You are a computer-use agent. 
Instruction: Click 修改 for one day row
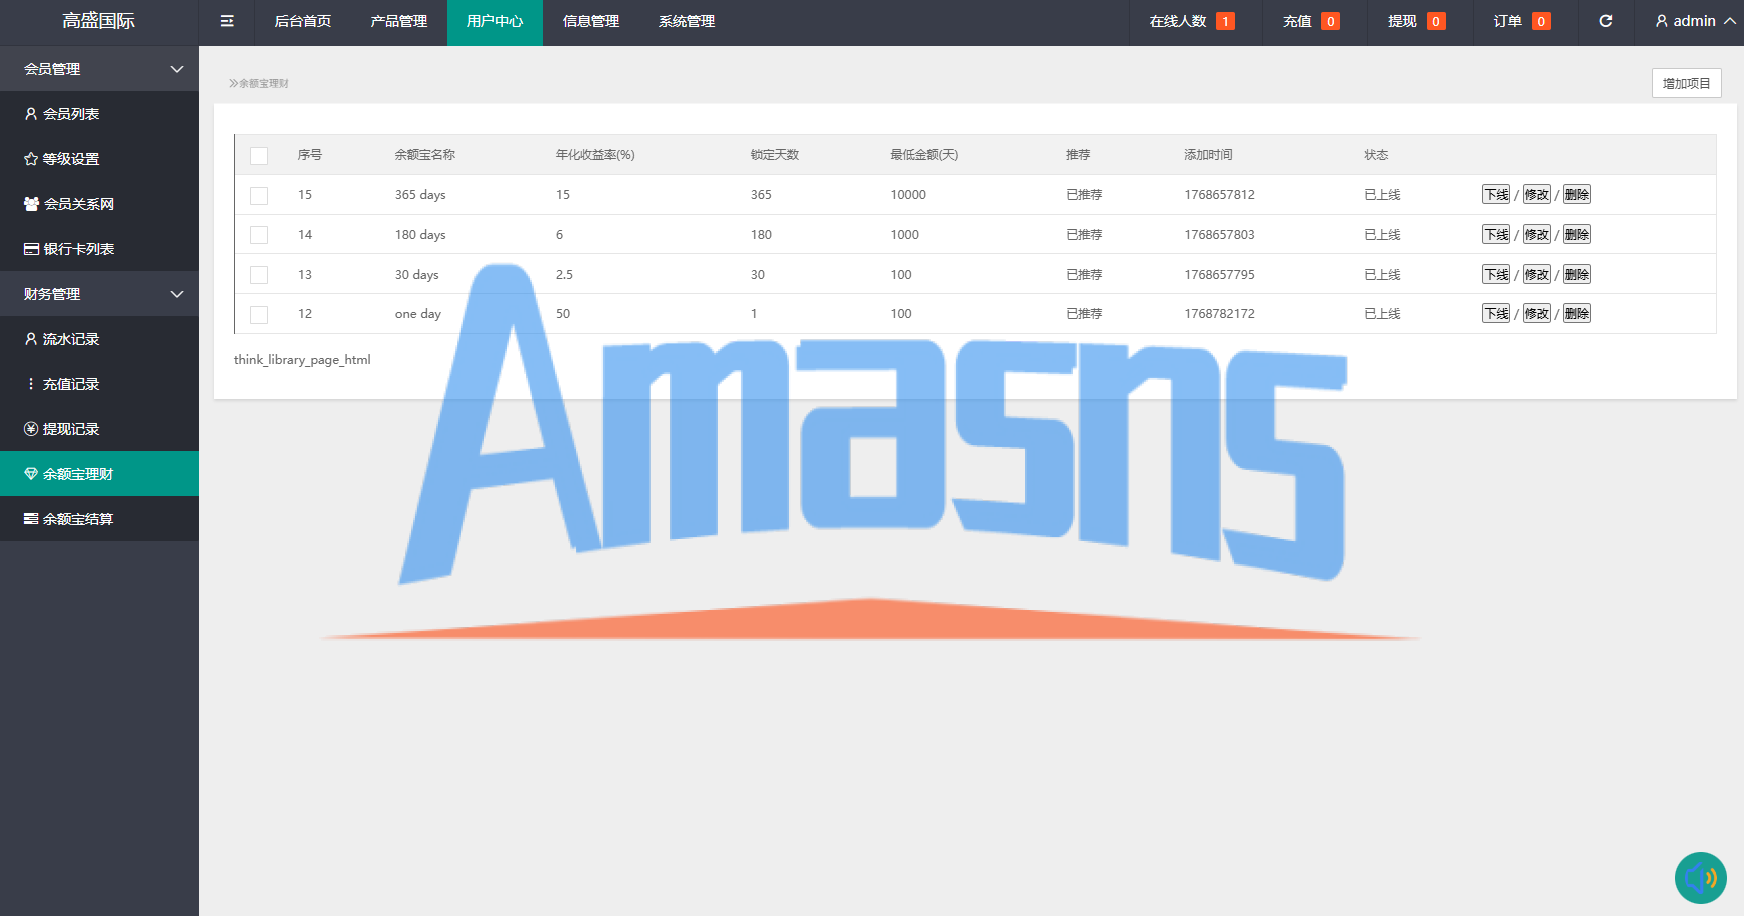click(1537, 314)
